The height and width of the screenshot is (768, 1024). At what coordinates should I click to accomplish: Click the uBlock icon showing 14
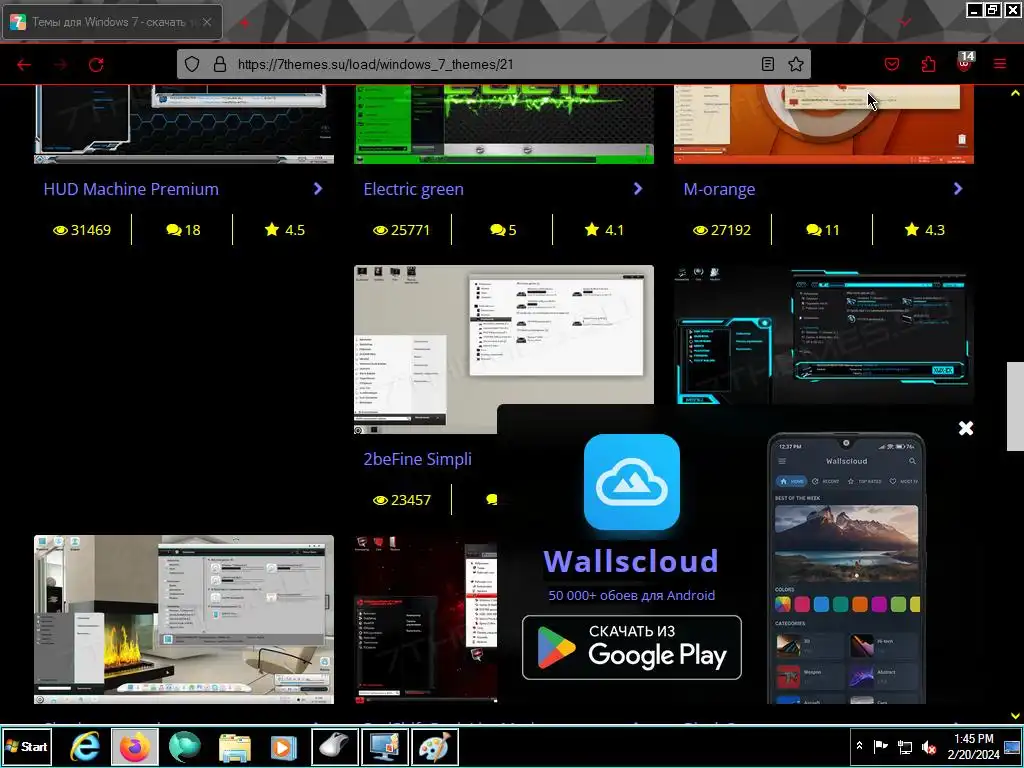point(965,63)
